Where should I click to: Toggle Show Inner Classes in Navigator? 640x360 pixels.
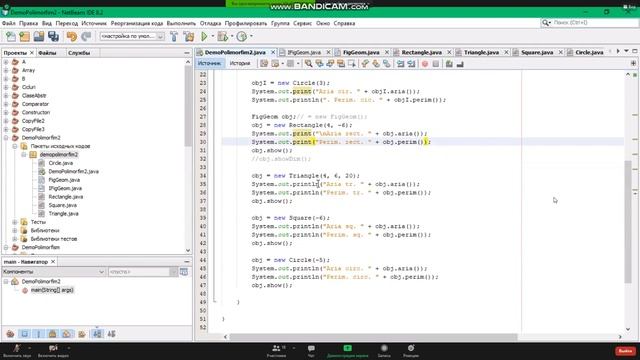[x=67, y=334]
